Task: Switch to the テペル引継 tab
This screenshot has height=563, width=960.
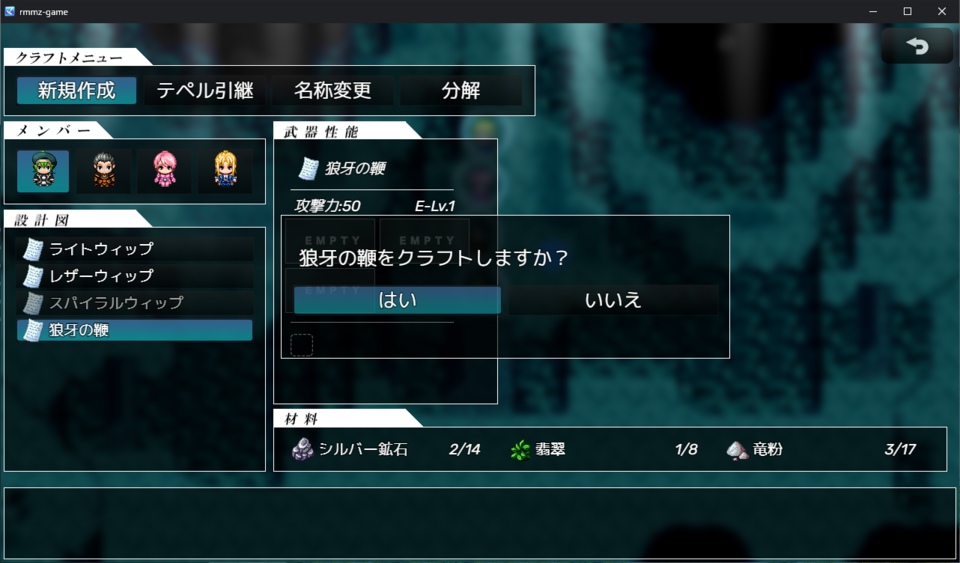Action: click(205, 91)
